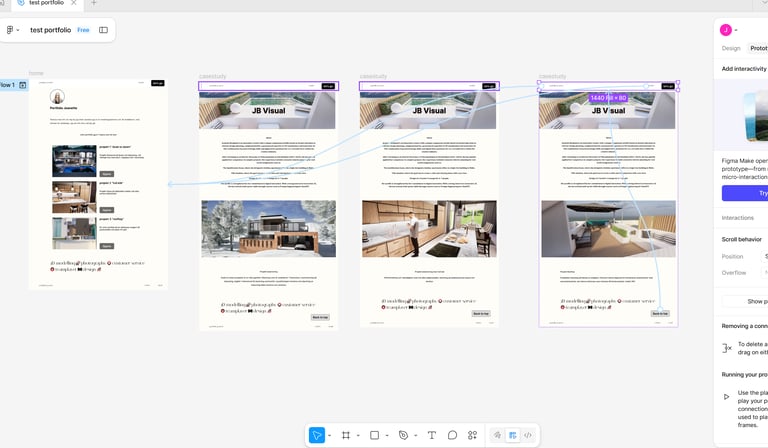The image size is (768, 448).
Task: Click the Free plan badge
Action: point(83,30)
